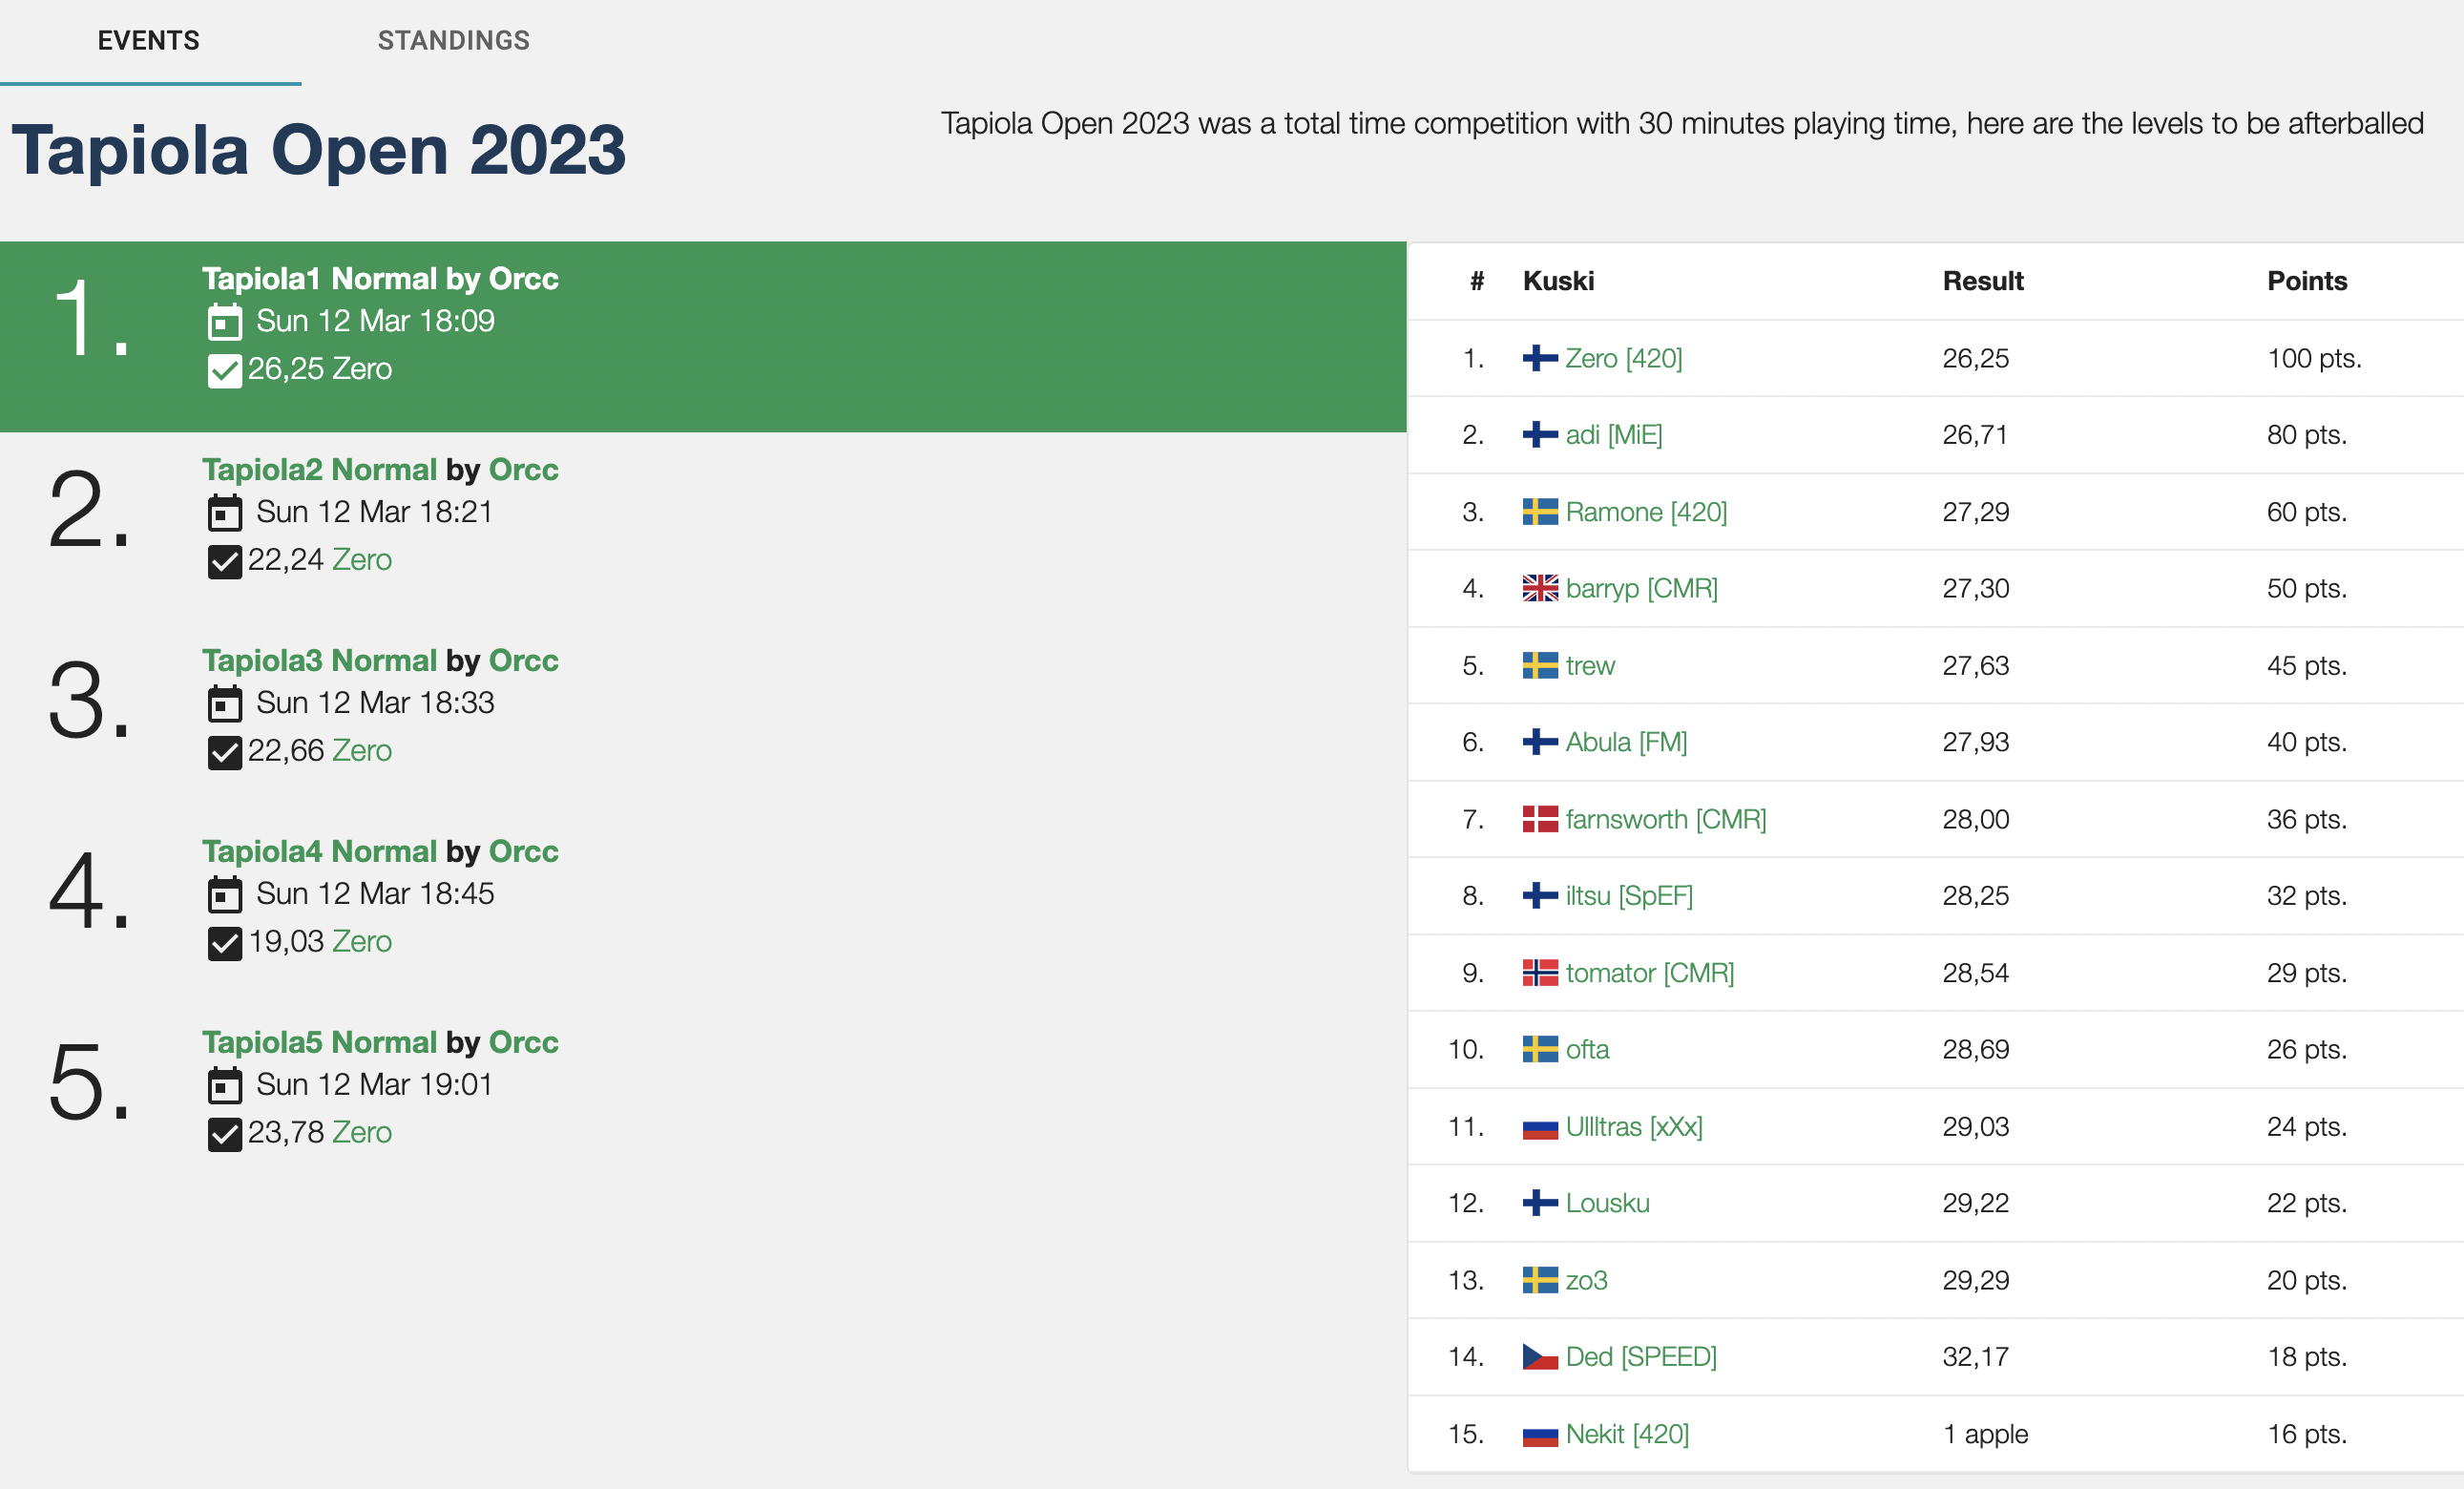Open barryp [CMR] player profile
Viewport: 2464px width, 1489px height.
[1642, 588]
